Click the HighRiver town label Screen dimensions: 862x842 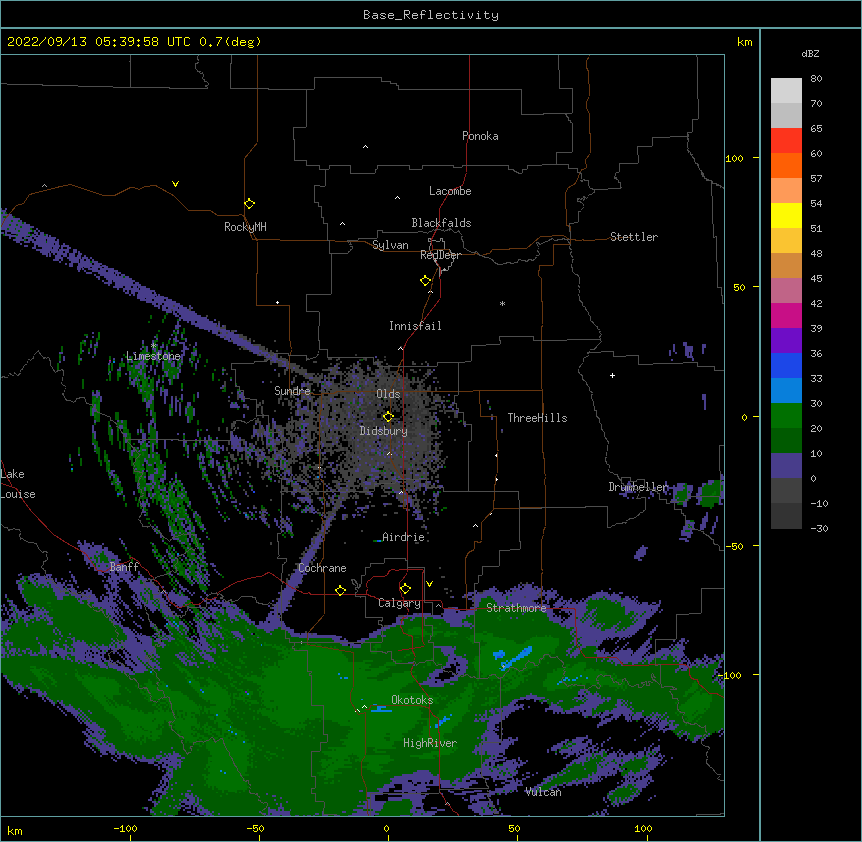(x=430, y=743)
